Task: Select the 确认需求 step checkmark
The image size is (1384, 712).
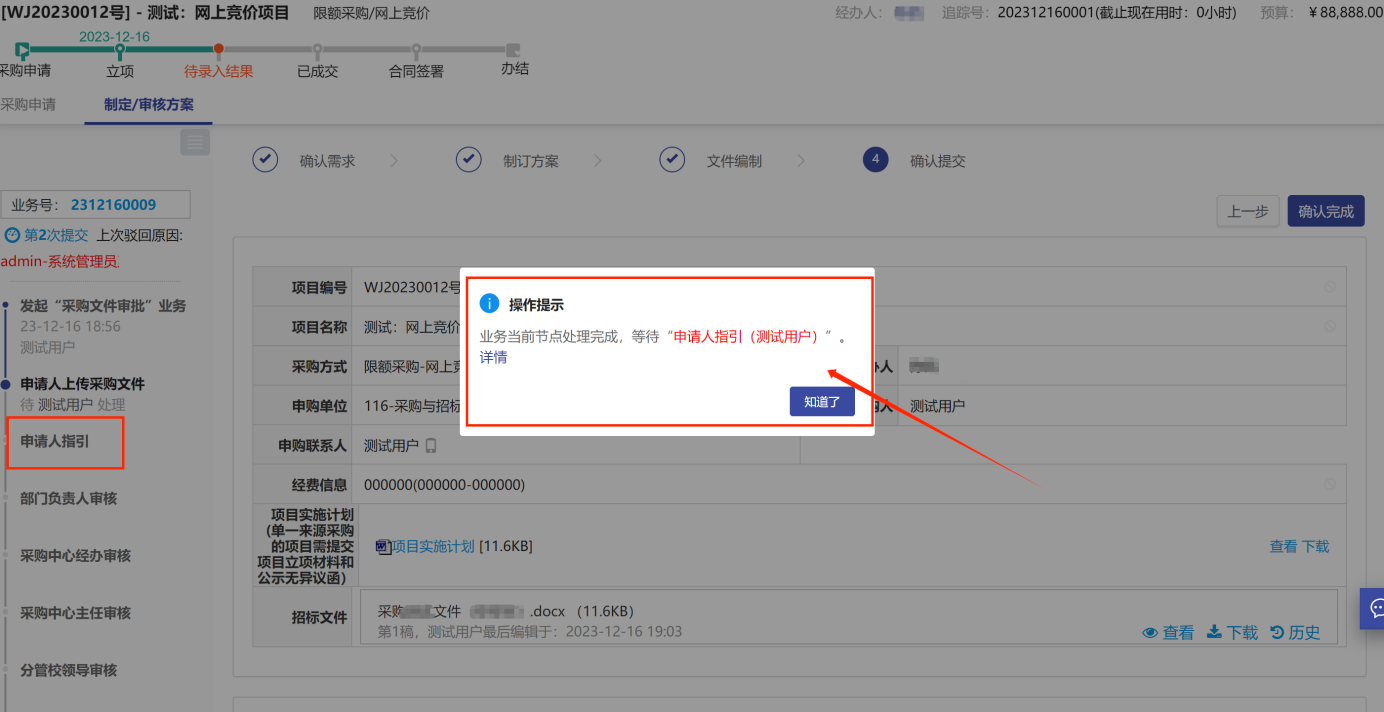Action: pos(265,160)
